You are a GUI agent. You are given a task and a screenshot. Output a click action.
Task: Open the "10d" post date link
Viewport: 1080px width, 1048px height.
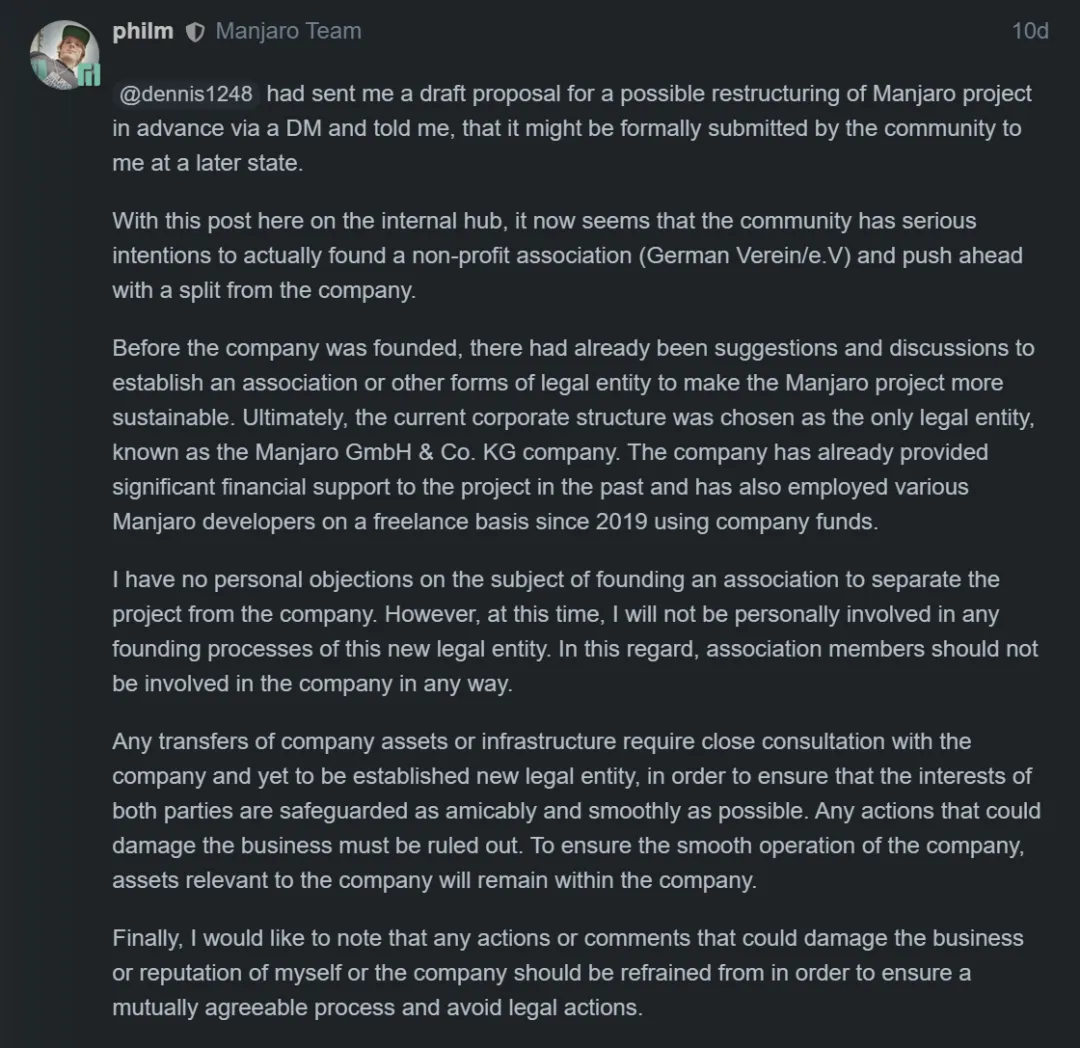coord(1029,31)
